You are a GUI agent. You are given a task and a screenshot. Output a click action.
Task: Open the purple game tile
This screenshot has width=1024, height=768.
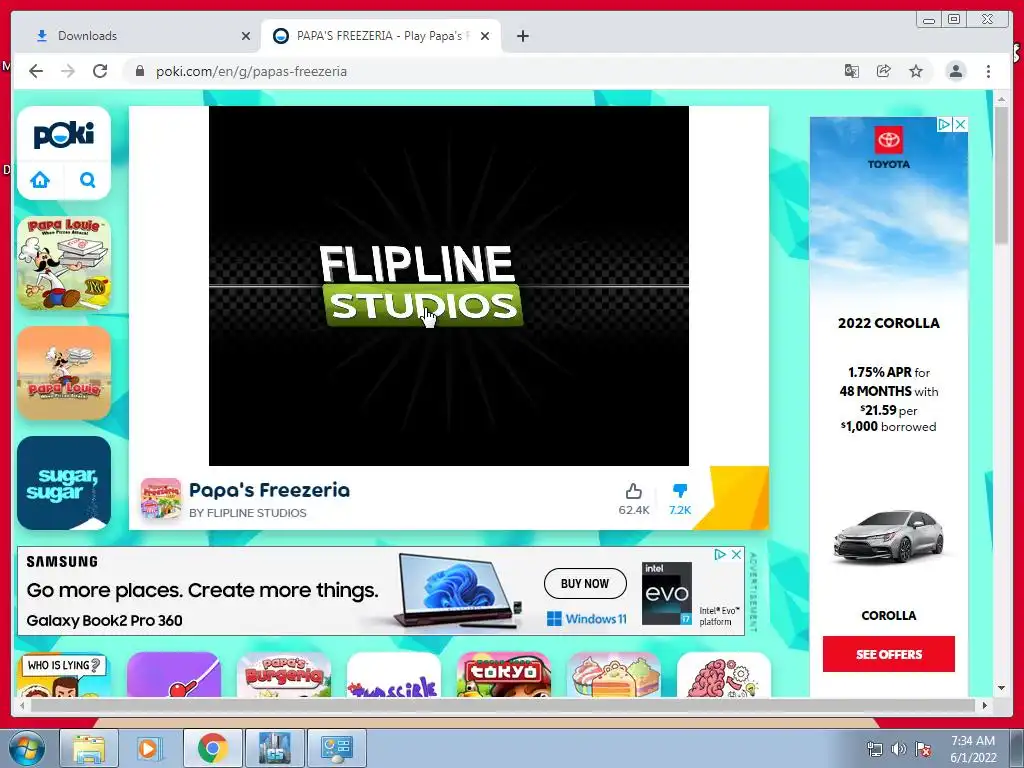tap(174, 675)
